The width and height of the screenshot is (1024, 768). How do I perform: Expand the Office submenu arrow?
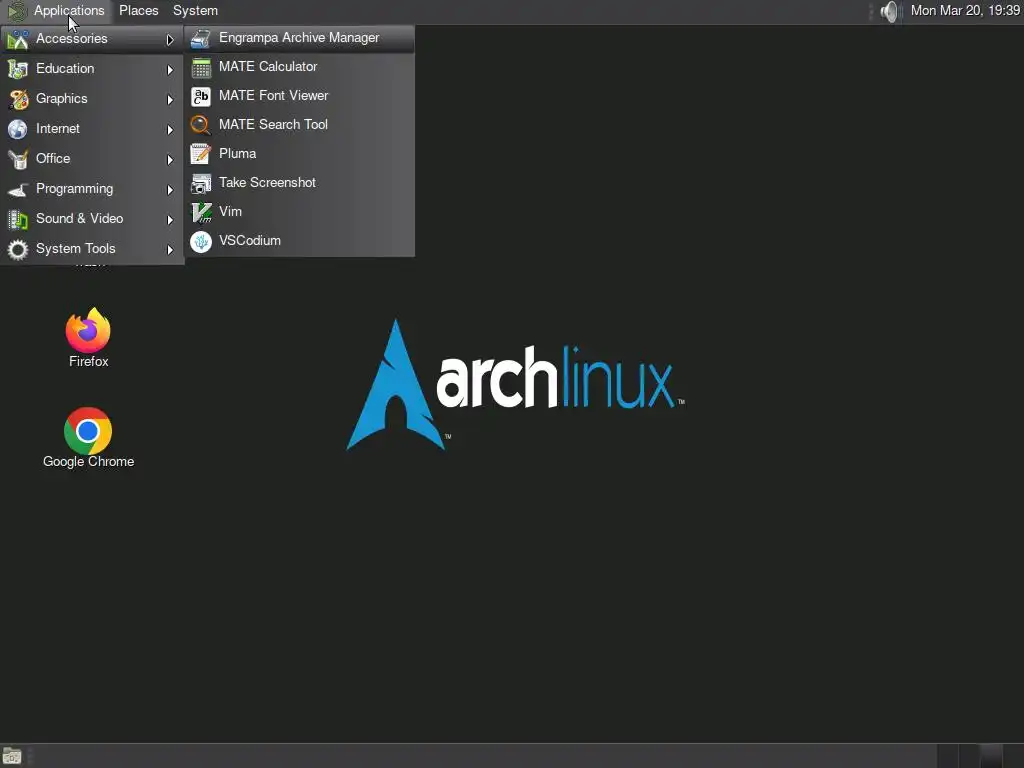170,159
